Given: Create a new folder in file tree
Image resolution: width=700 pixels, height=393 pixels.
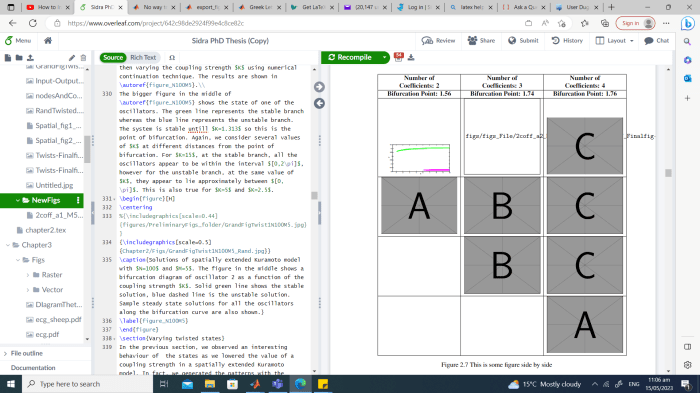Looking at the screenshot, I should pos(19,58).
